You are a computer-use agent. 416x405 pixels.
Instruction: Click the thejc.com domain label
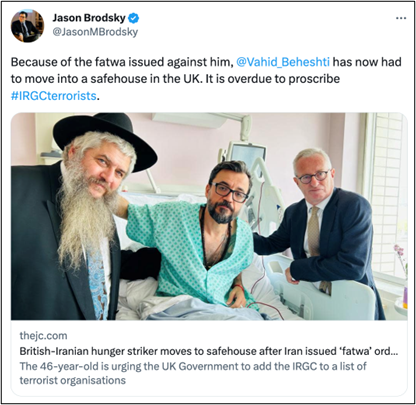click(43, 335)
